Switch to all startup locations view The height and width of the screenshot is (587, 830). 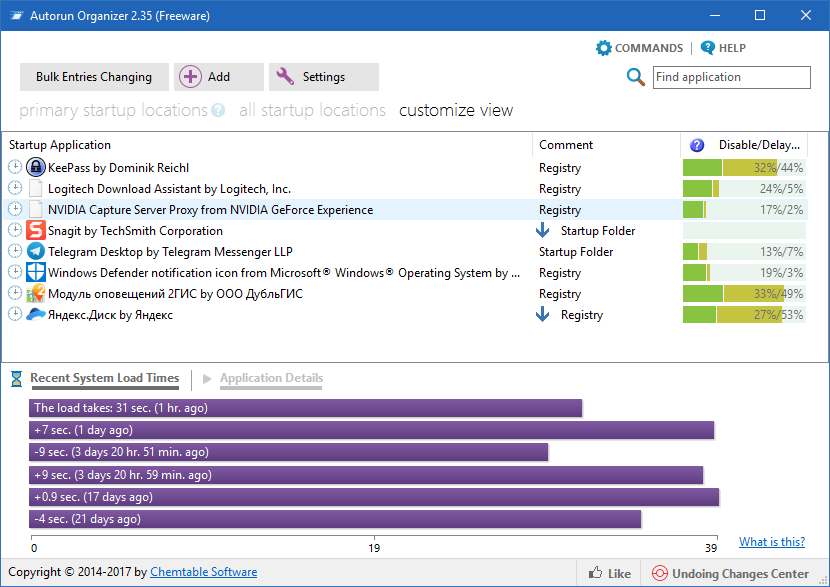pyautogui.click(x=312, y=110)
